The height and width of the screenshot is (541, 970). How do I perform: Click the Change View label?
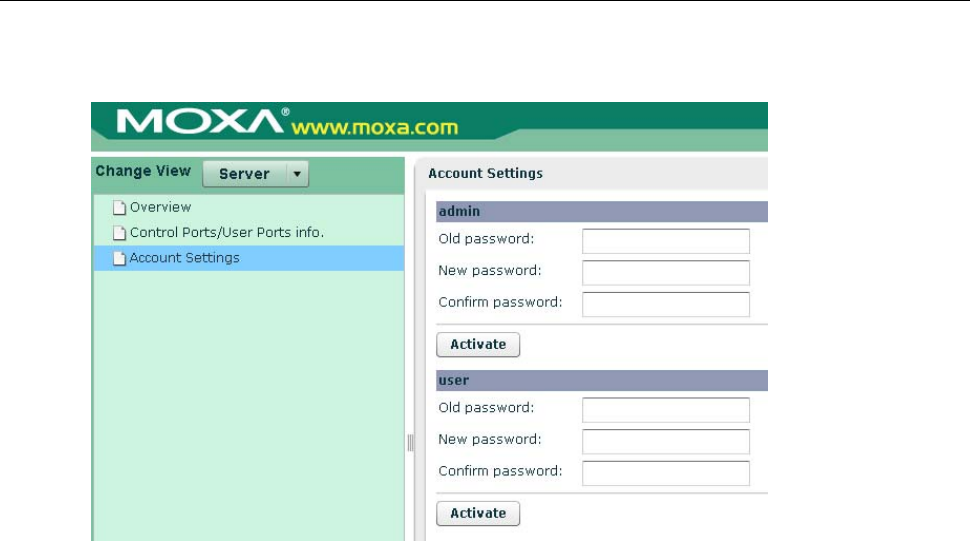[143, 171]
